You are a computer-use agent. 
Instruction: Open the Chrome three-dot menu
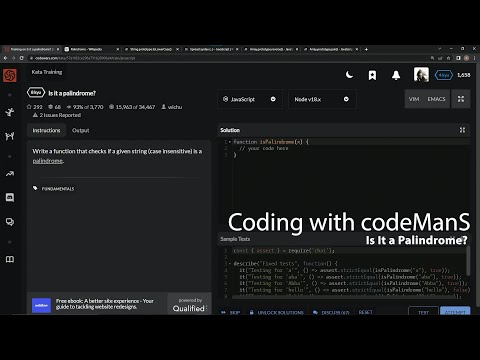tap(475, 58)
